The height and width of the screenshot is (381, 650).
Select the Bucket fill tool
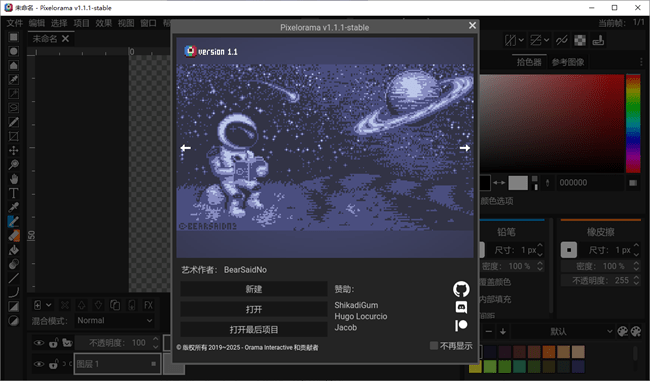click(x=13, y=250)
